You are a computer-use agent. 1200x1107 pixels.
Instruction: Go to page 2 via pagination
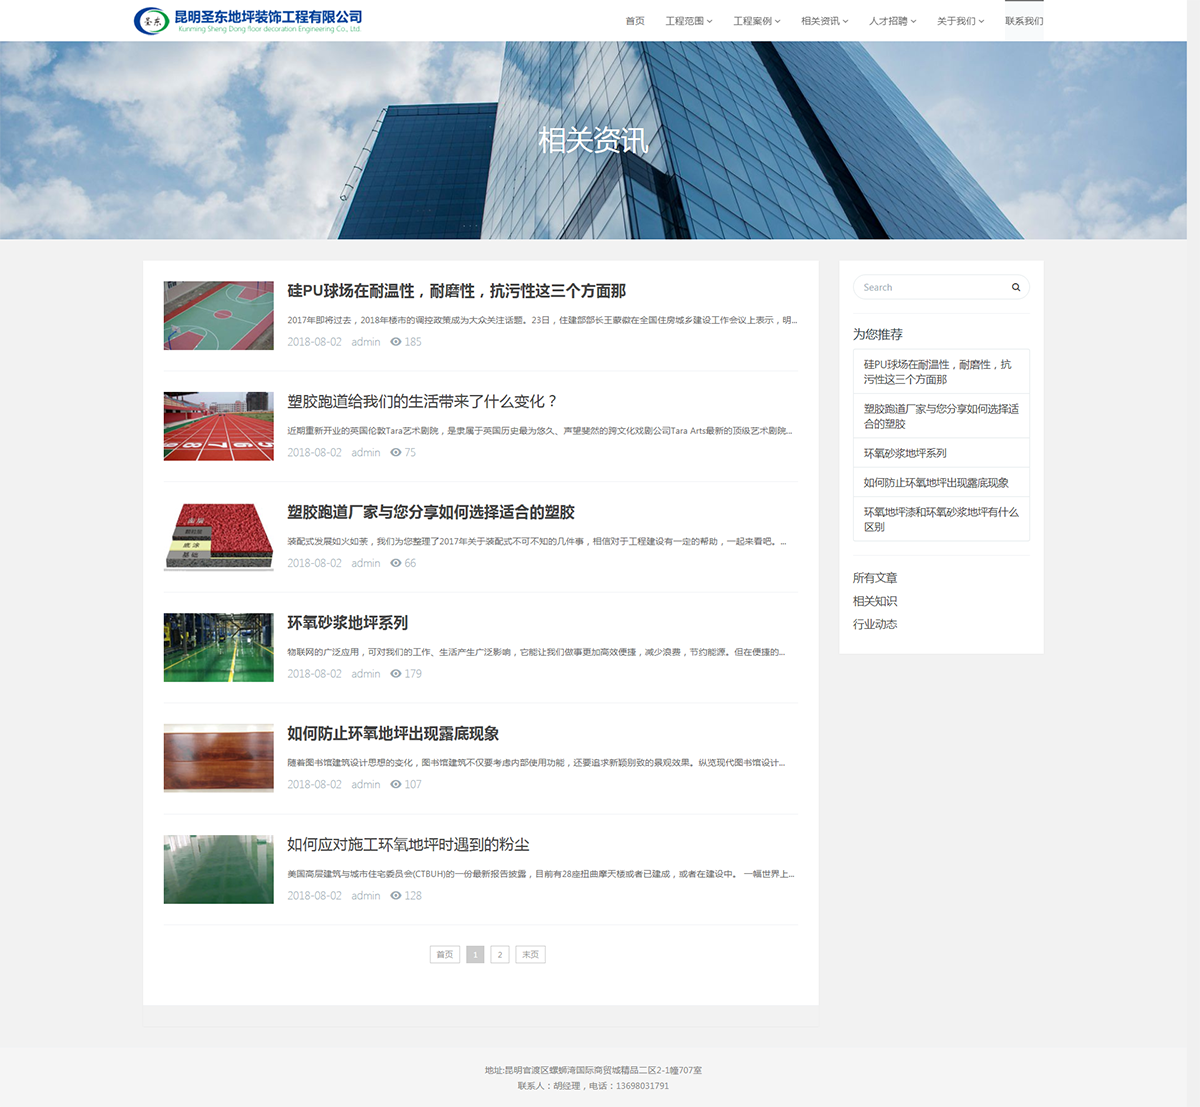(x=499, y=954)
